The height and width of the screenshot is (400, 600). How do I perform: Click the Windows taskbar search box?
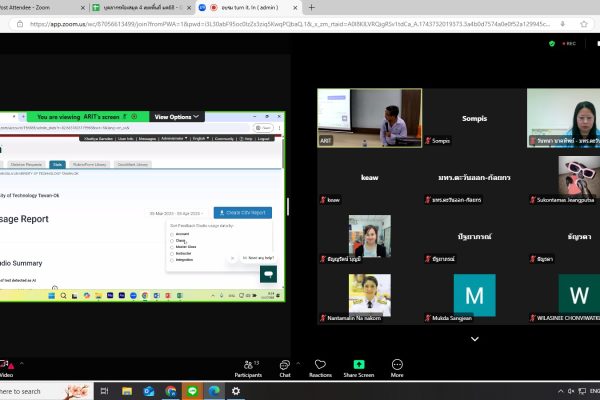tap(46, 391)
